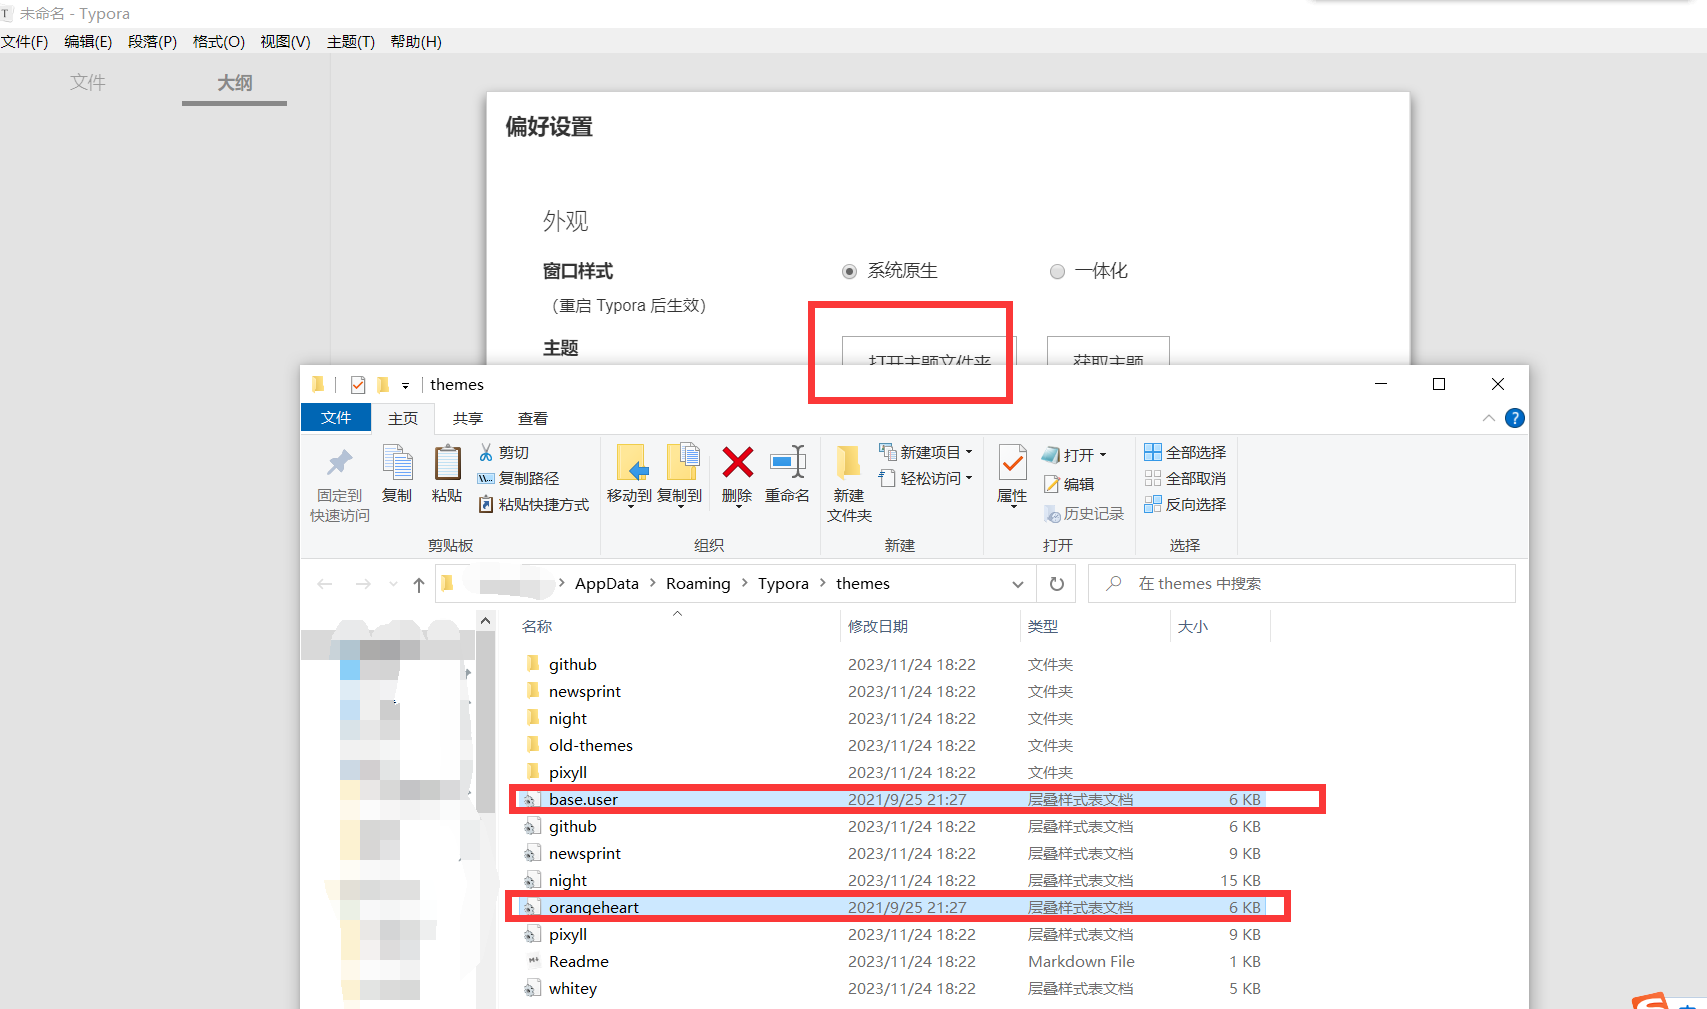Switch to the 文件 sidebar tab in Typora
This screenshot has width=1707, height=1009.
(x=88, y=83)
